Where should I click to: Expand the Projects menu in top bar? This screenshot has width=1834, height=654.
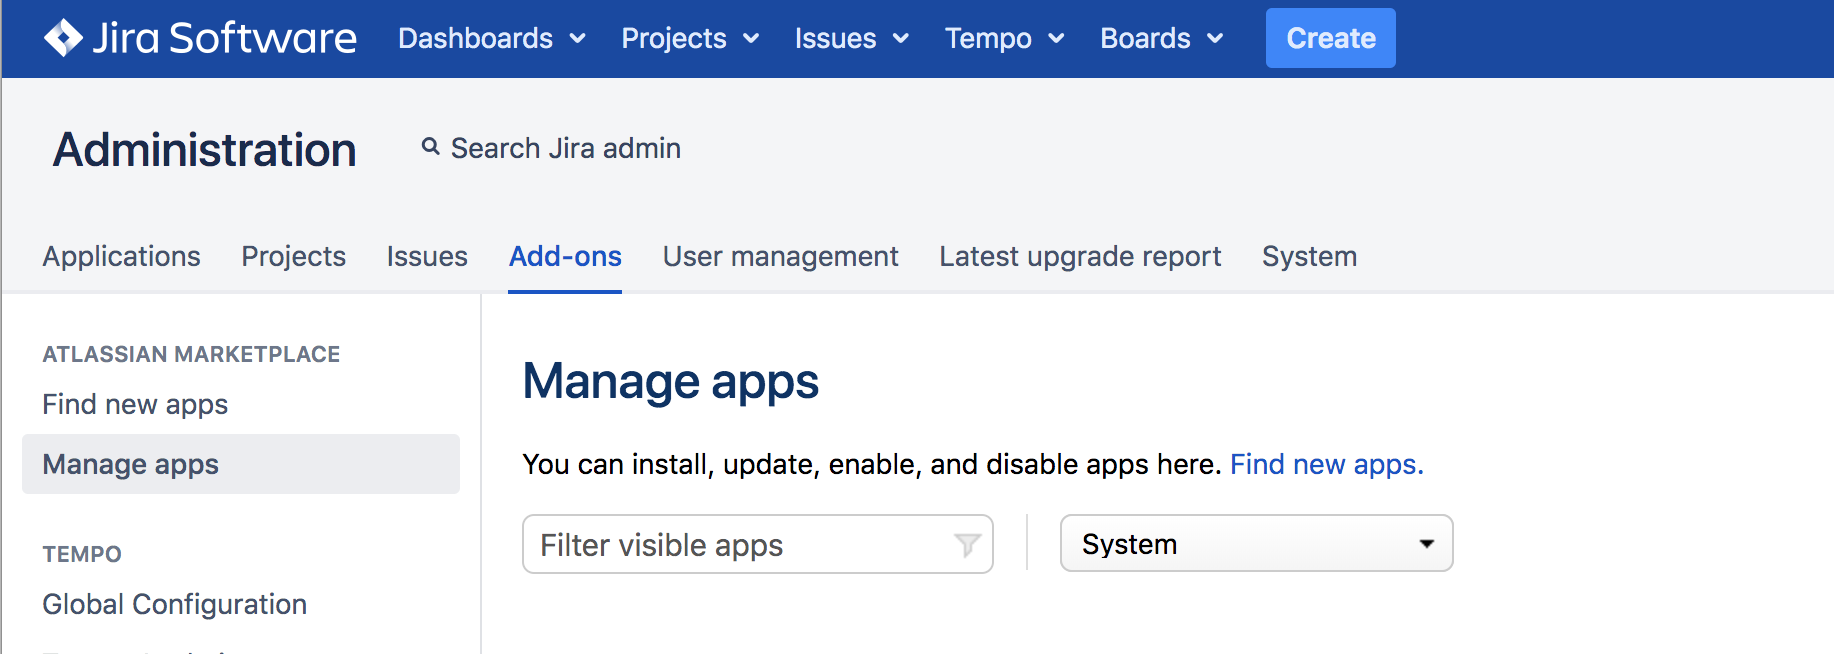coord(690,38)
